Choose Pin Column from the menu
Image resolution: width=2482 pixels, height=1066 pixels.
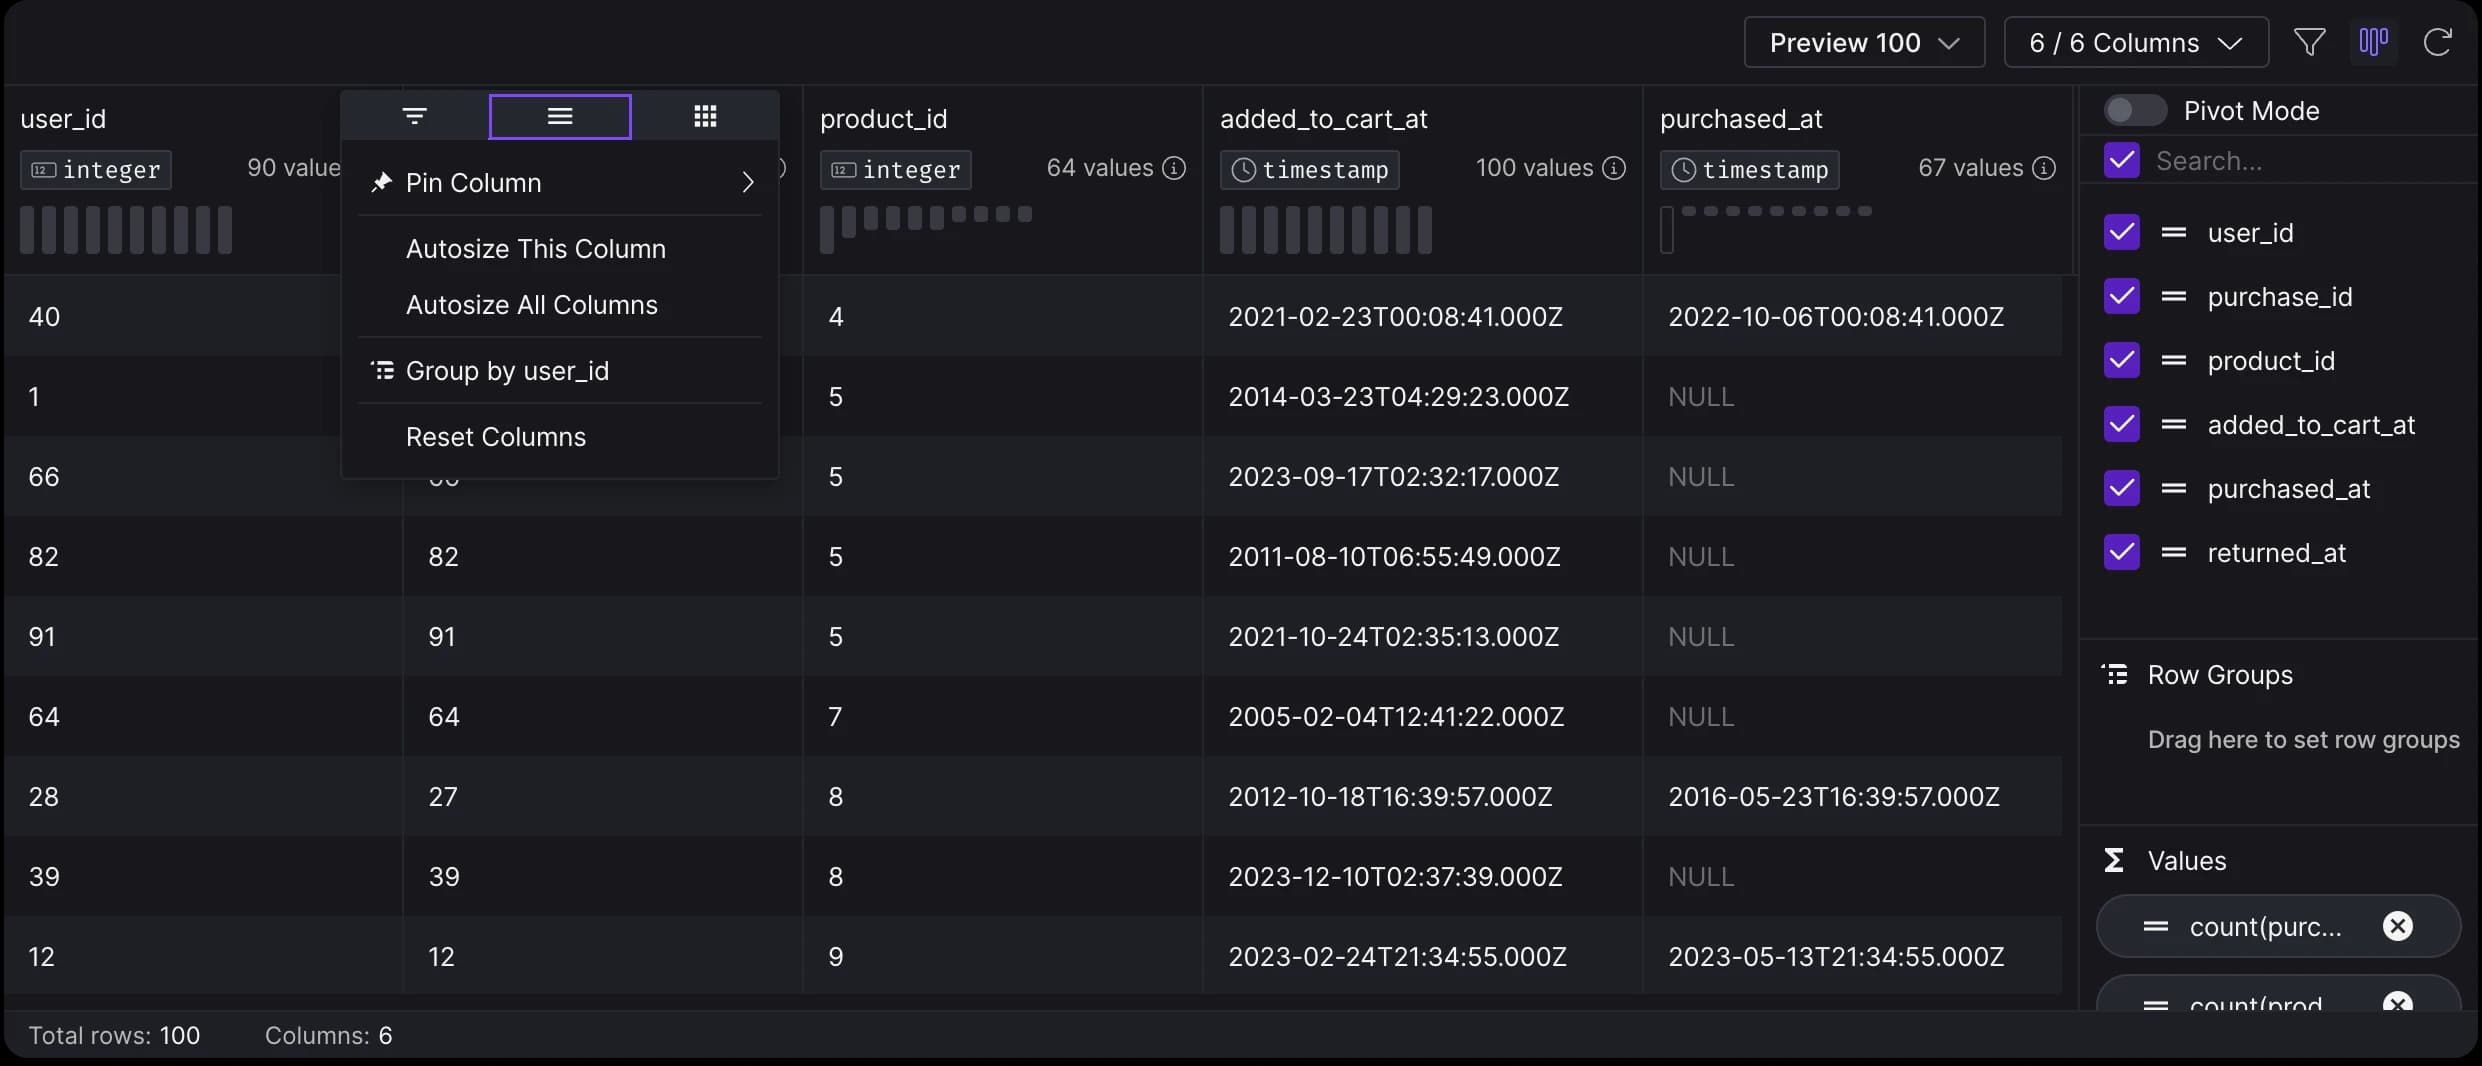click(x=560, y=182)
